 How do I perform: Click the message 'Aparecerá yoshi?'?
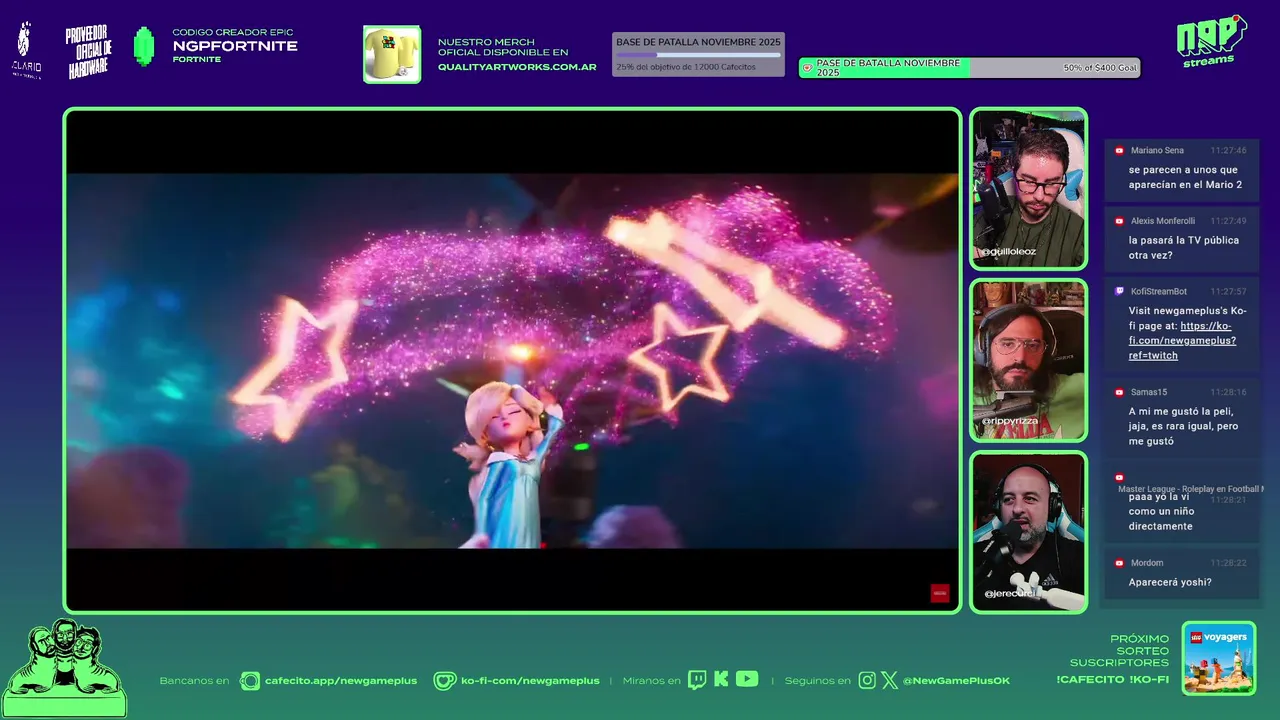point(1170,582)
